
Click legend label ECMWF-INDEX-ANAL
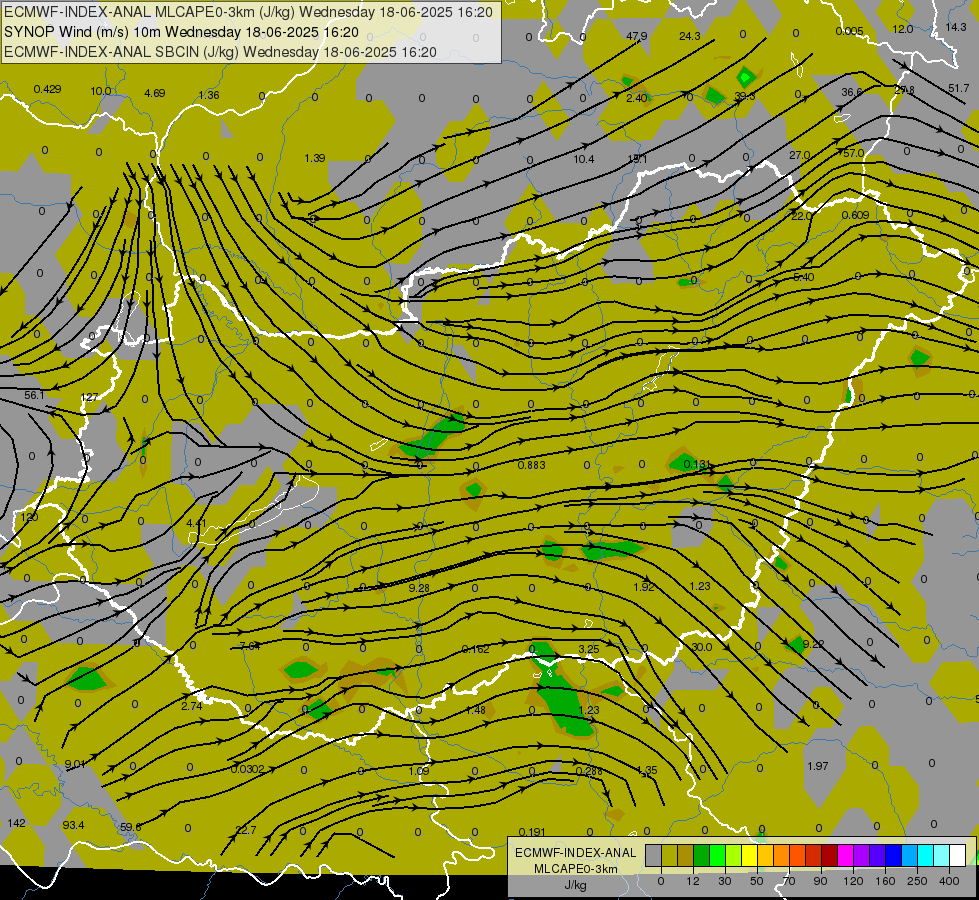pyautogui.click(x=576, y=853)
